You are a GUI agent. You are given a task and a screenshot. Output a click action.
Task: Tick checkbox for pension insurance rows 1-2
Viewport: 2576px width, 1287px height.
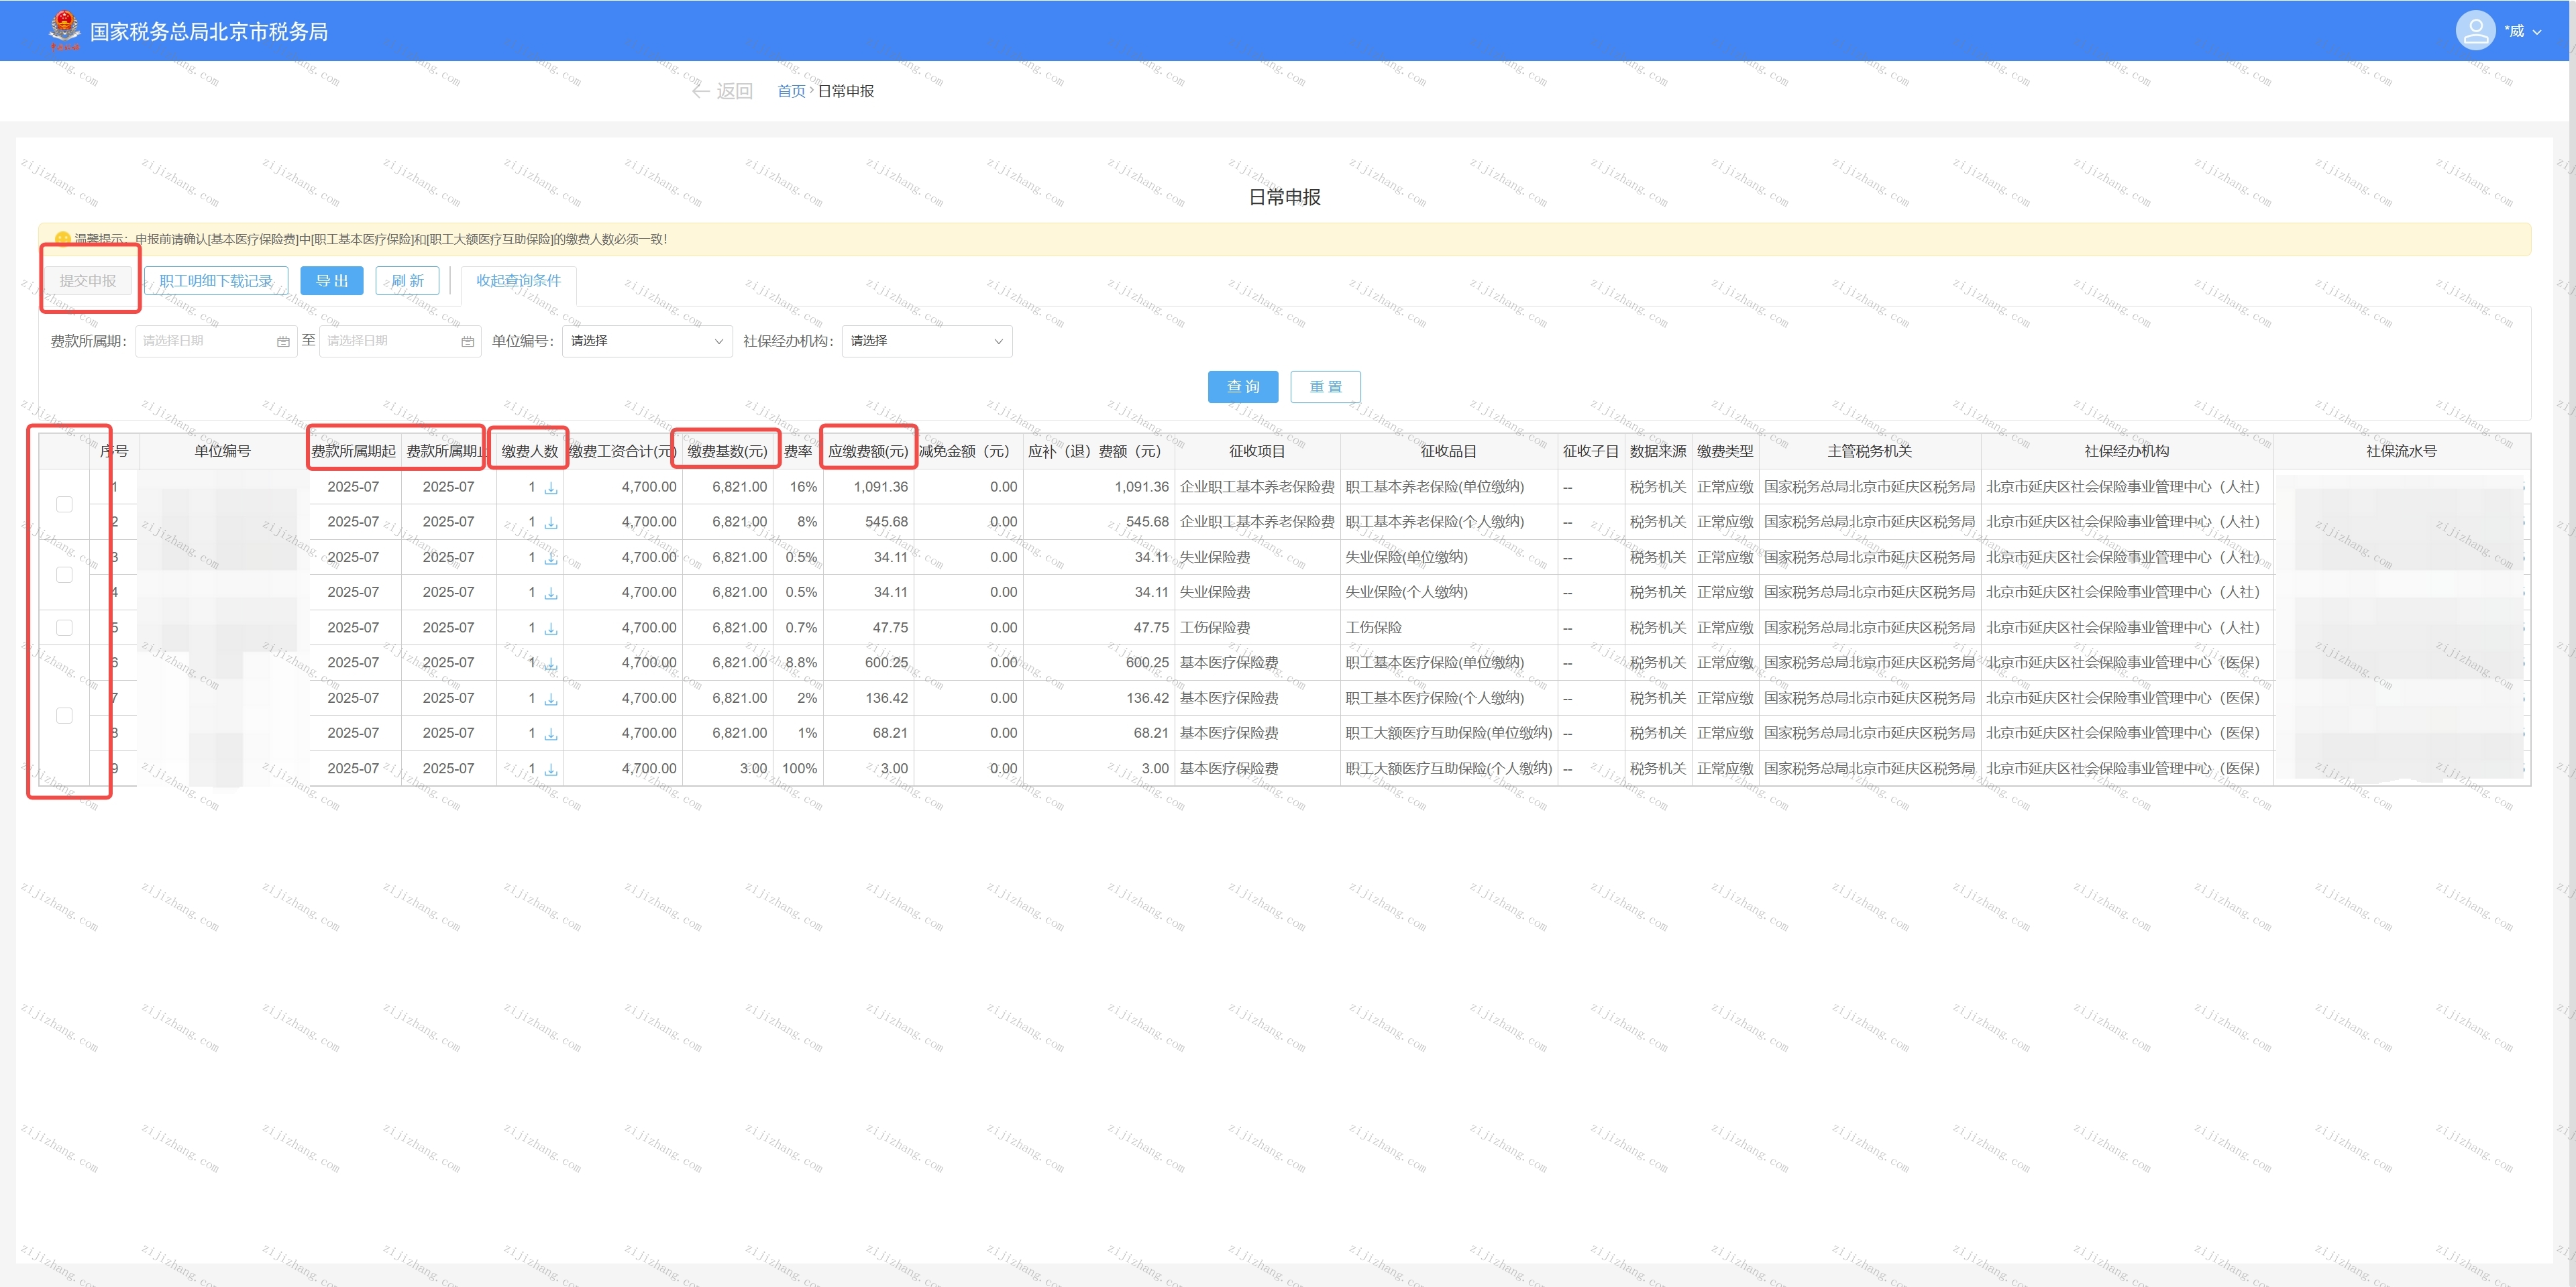pyautogui.click(x=64, y=504)
